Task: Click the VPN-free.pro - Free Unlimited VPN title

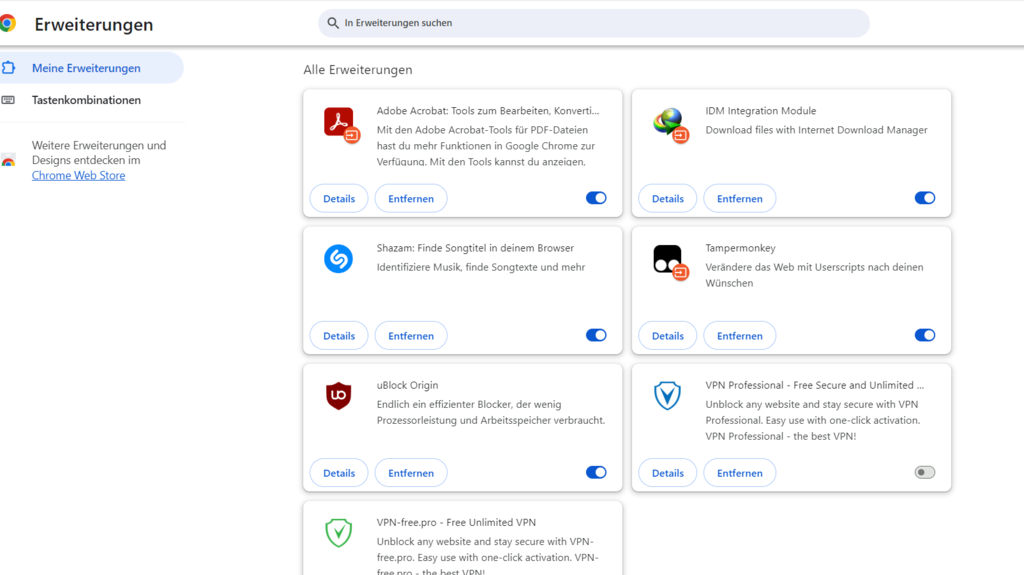Action: pyautogui.click(x=456, y=523)
